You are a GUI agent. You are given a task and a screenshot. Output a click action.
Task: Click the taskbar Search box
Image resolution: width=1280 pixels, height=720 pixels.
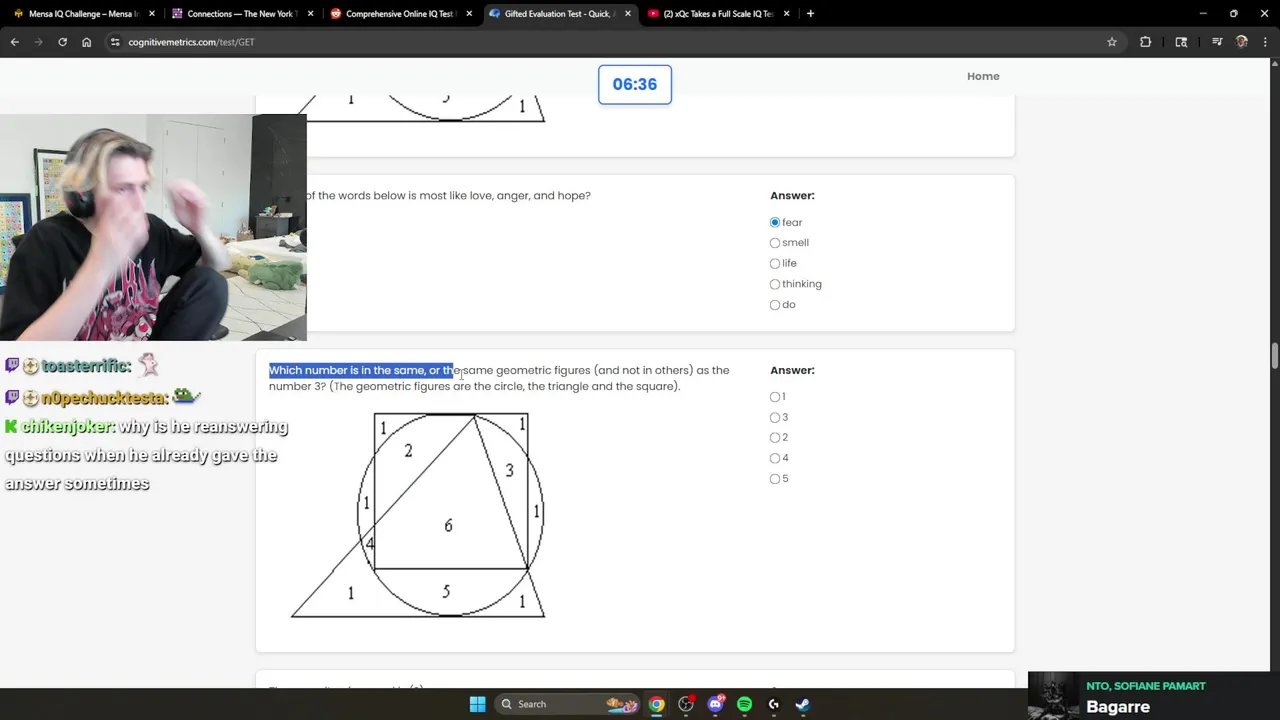pos(568,704)
